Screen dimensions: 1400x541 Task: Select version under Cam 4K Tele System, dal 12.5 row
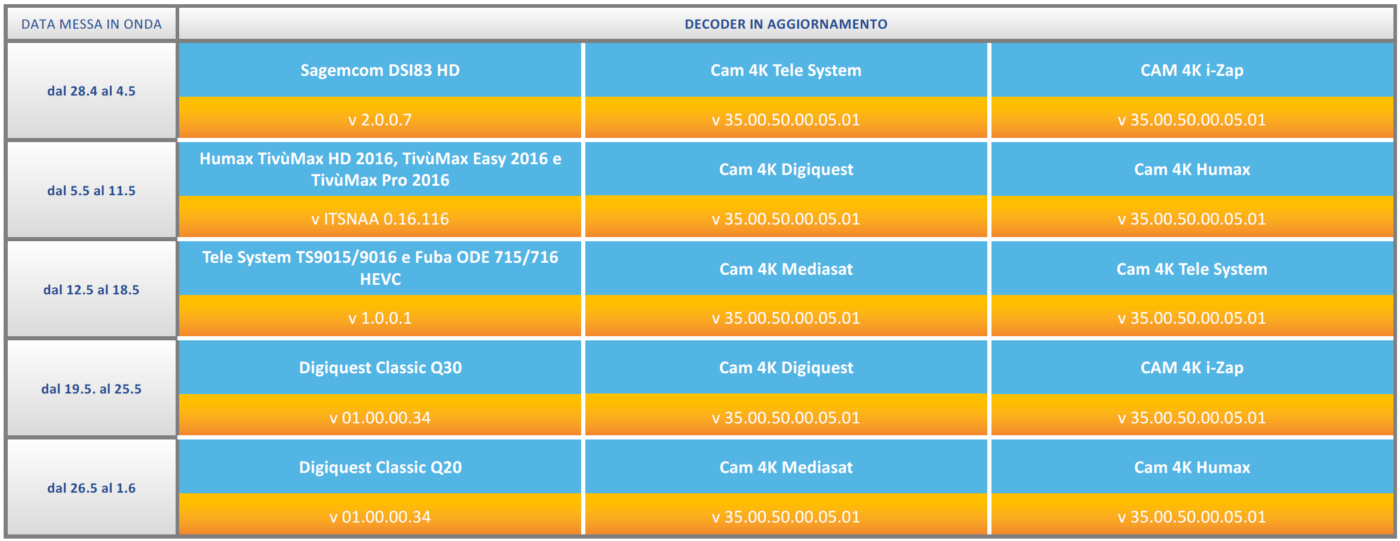coord(1192,316)
